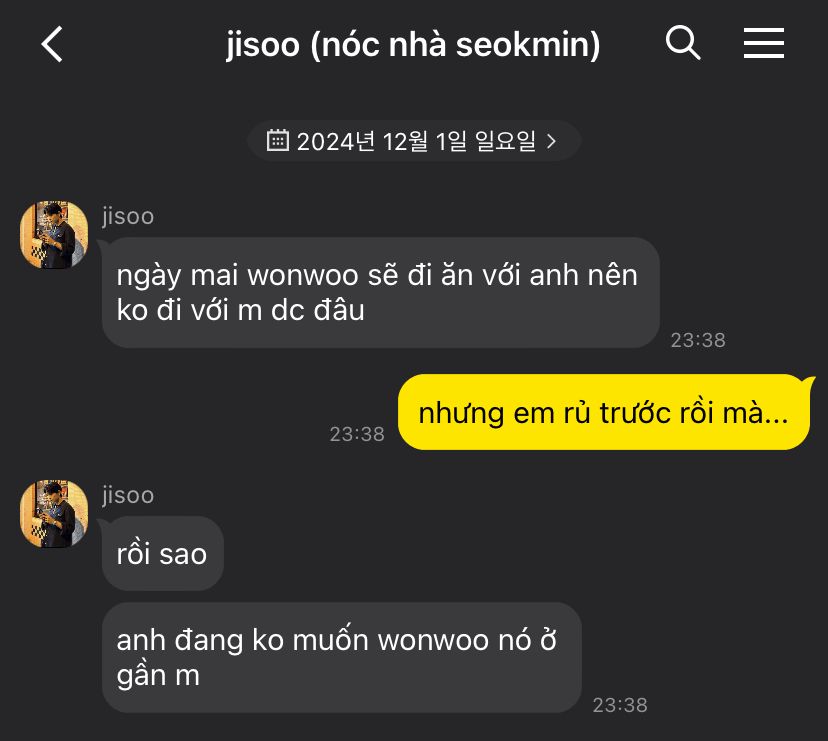Viewport: 828px width, 741px height.
Task: Tap the 'jisoo' name above 'rồi sao'
Action: pos(128,495)
